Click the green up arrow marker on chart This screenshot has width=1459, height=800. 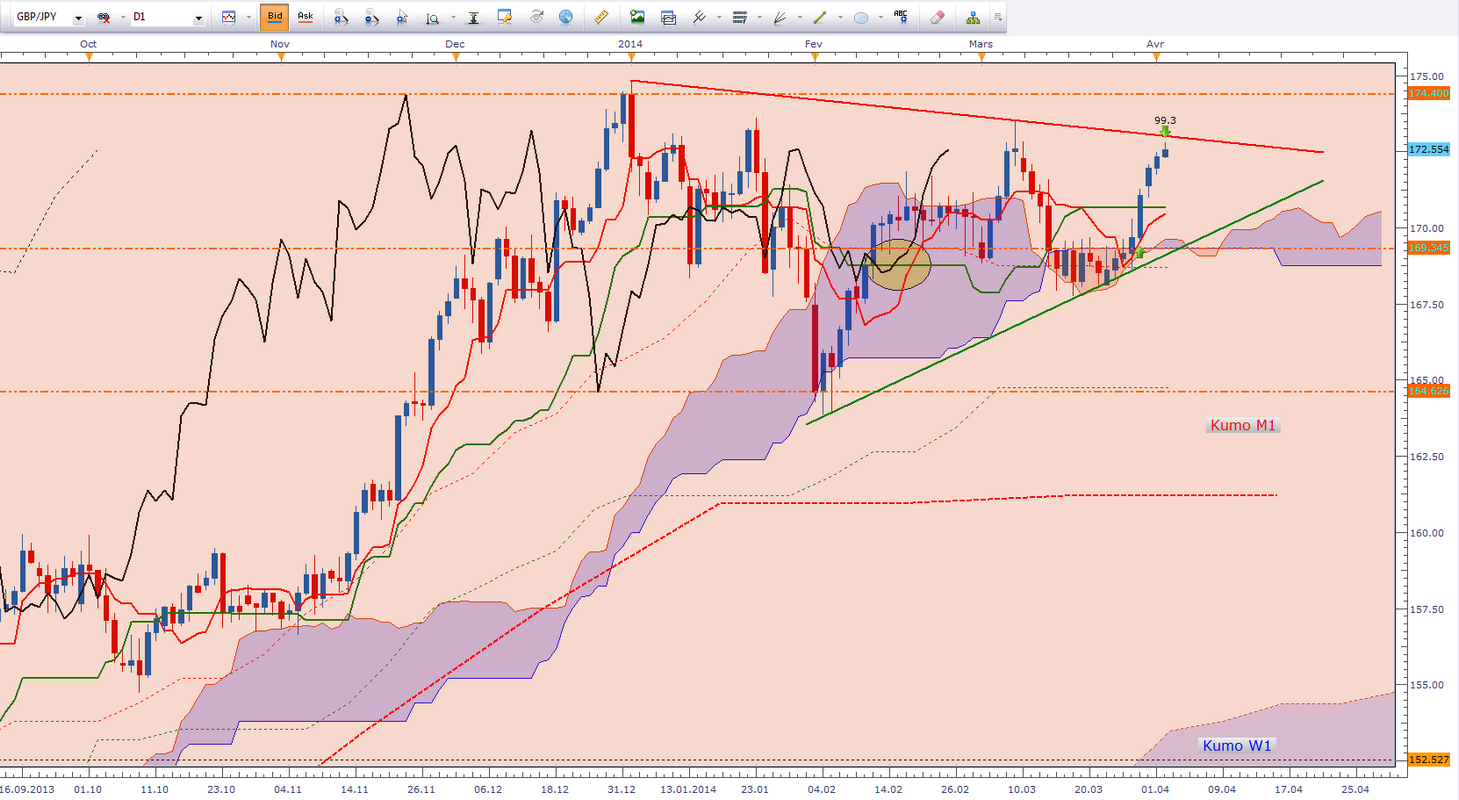click(1140, 252)
